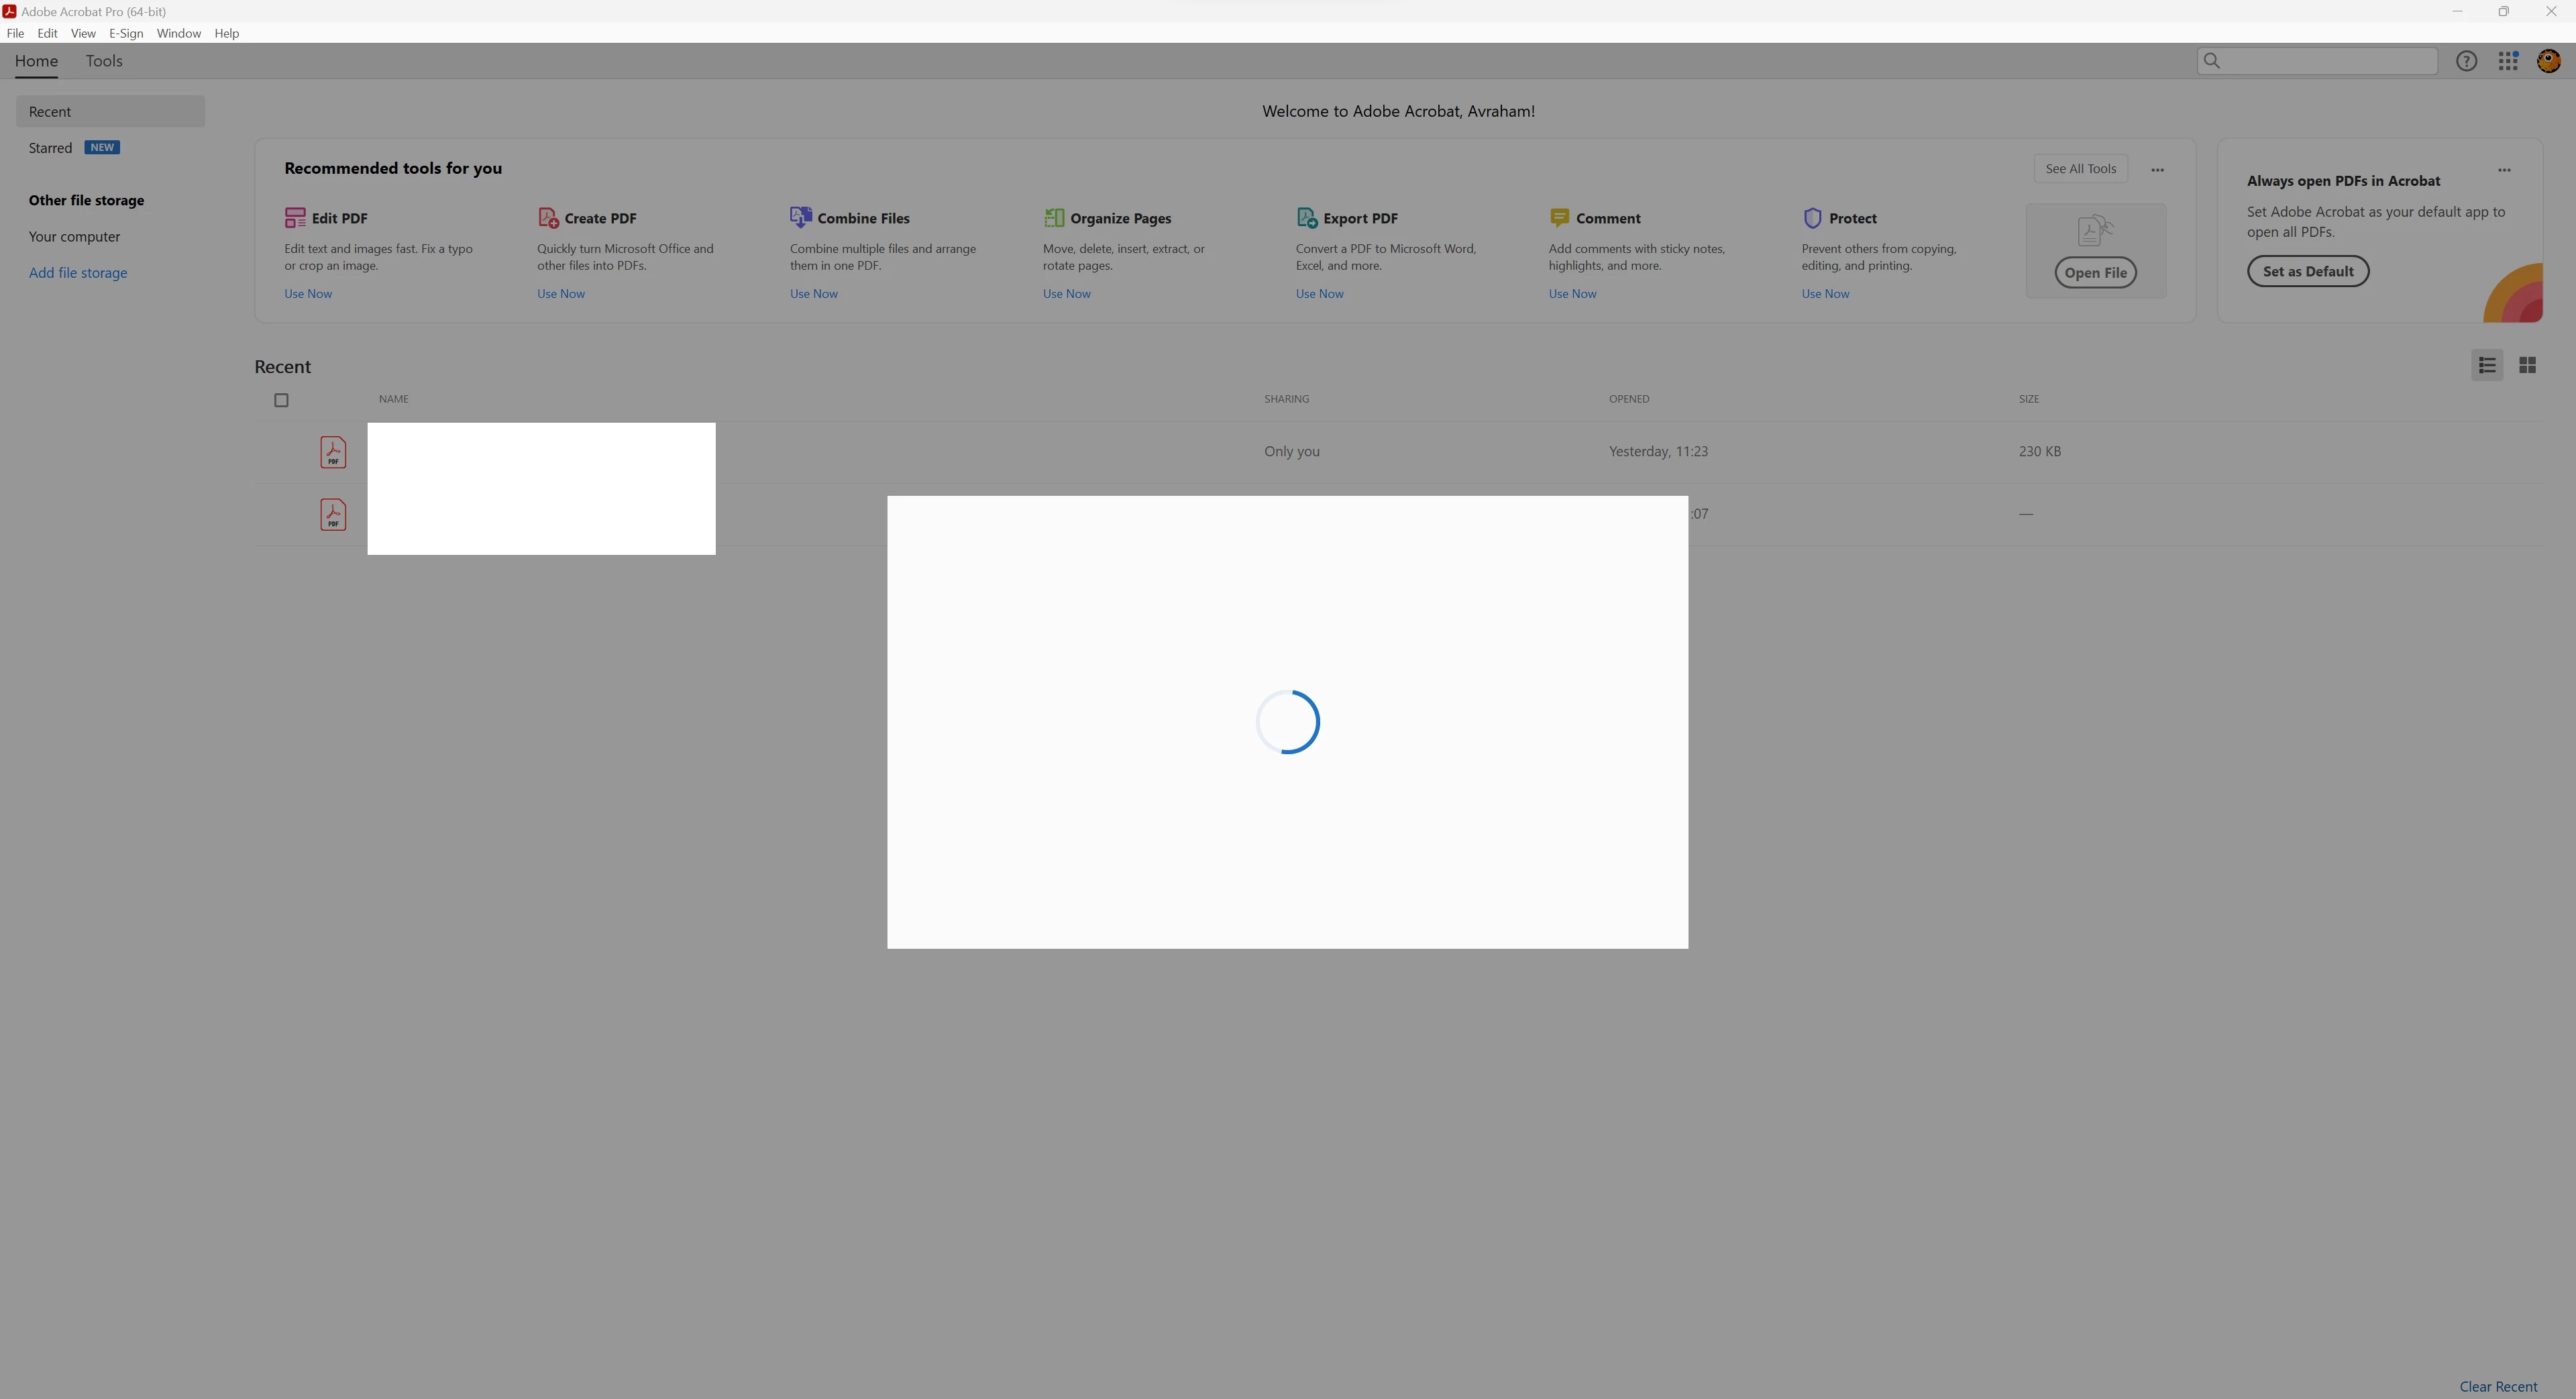Tick the select-all checkbox in Recent

tap(281, 400)
